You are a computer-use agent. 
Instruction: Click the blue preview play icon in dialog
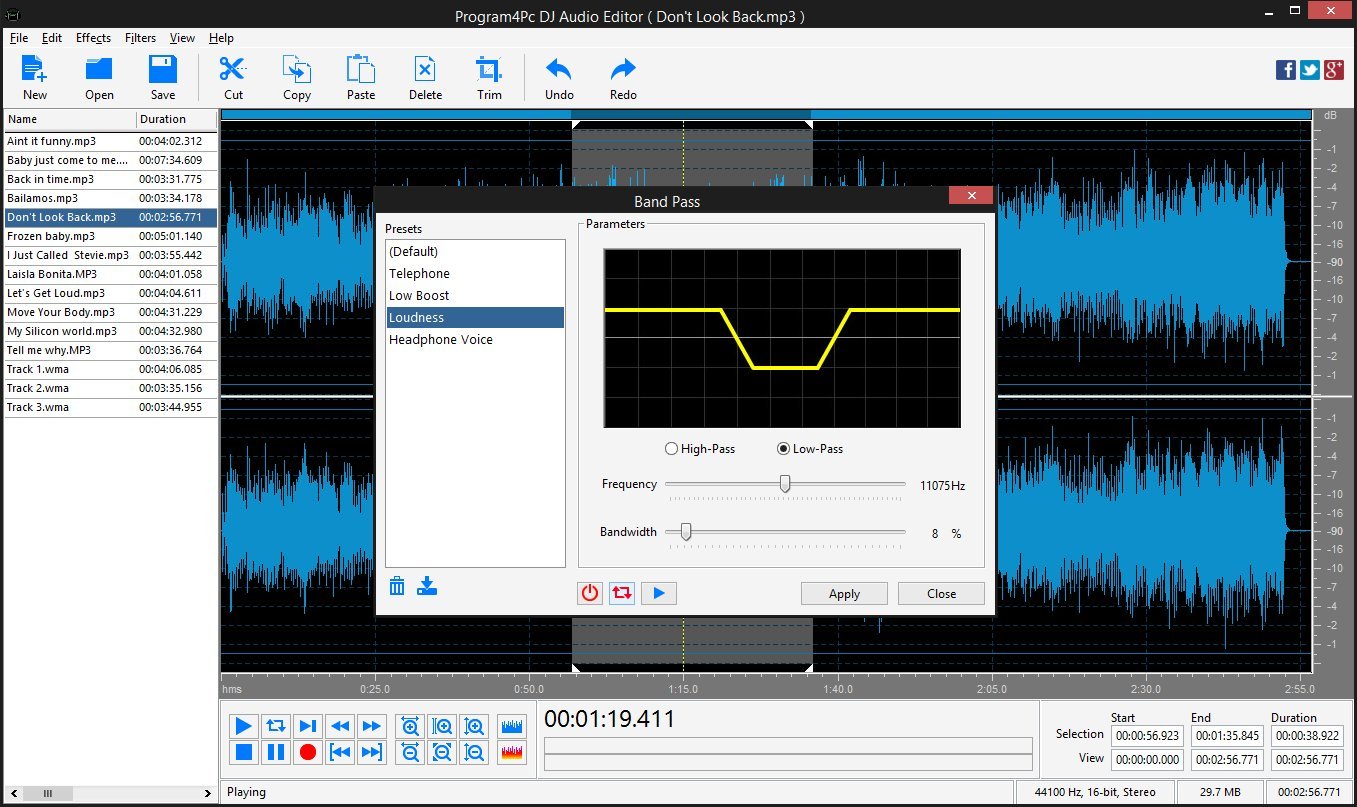pyautogui.click(x=658, y=593)
